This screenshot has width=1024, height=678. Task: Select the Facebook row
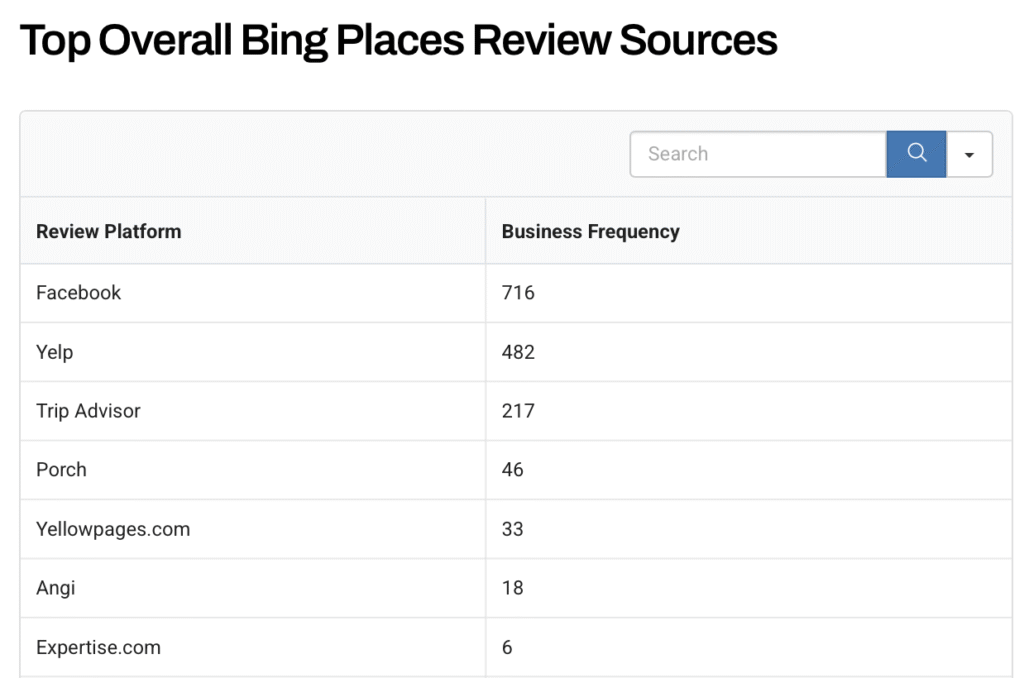[x=78, y=293]
